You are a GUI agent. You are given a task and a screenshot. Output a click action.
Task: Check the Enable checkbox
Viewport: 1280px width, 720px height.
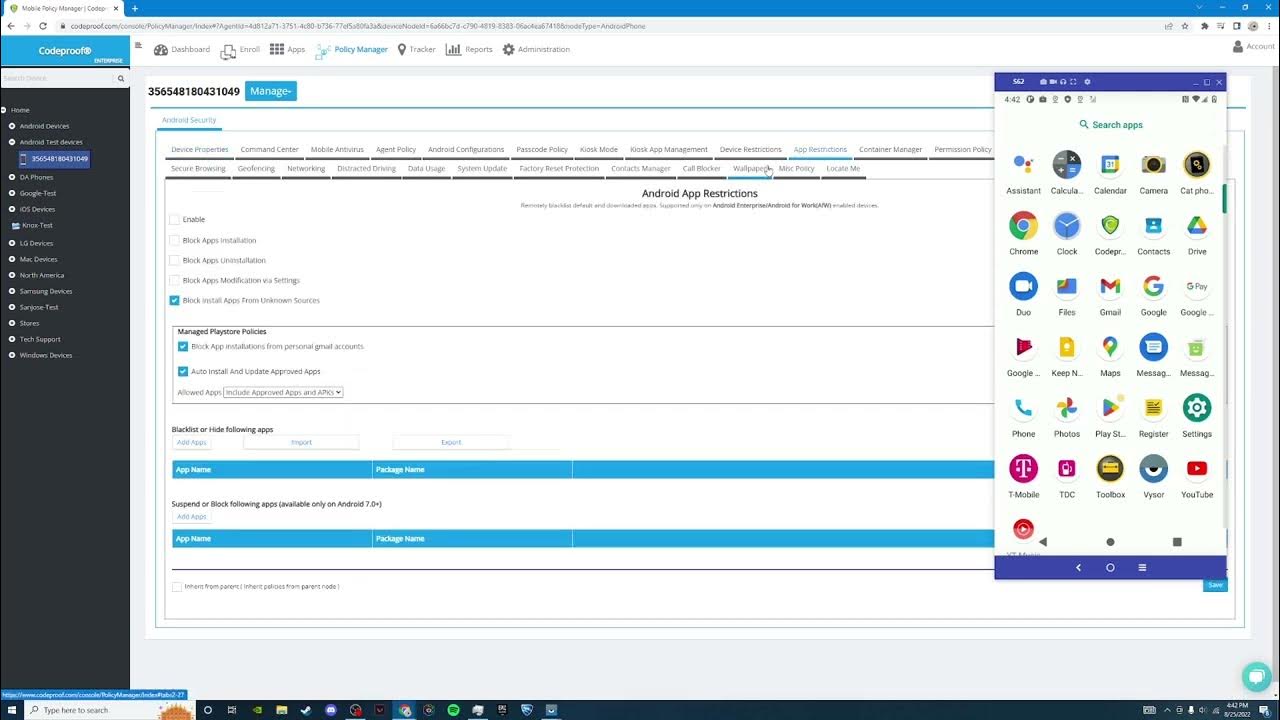tap(174, 219)
